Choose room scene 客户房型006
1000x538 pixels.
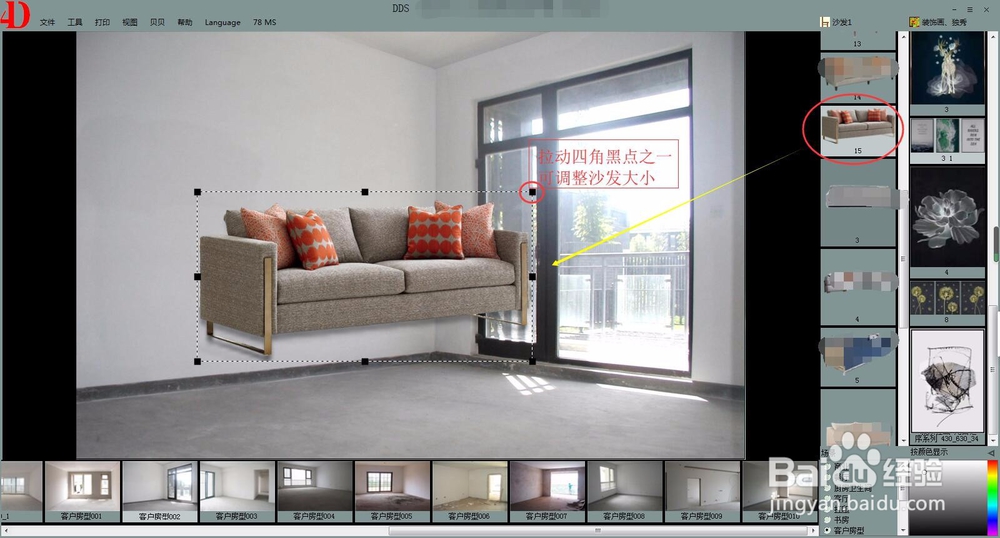pos(469,491)
